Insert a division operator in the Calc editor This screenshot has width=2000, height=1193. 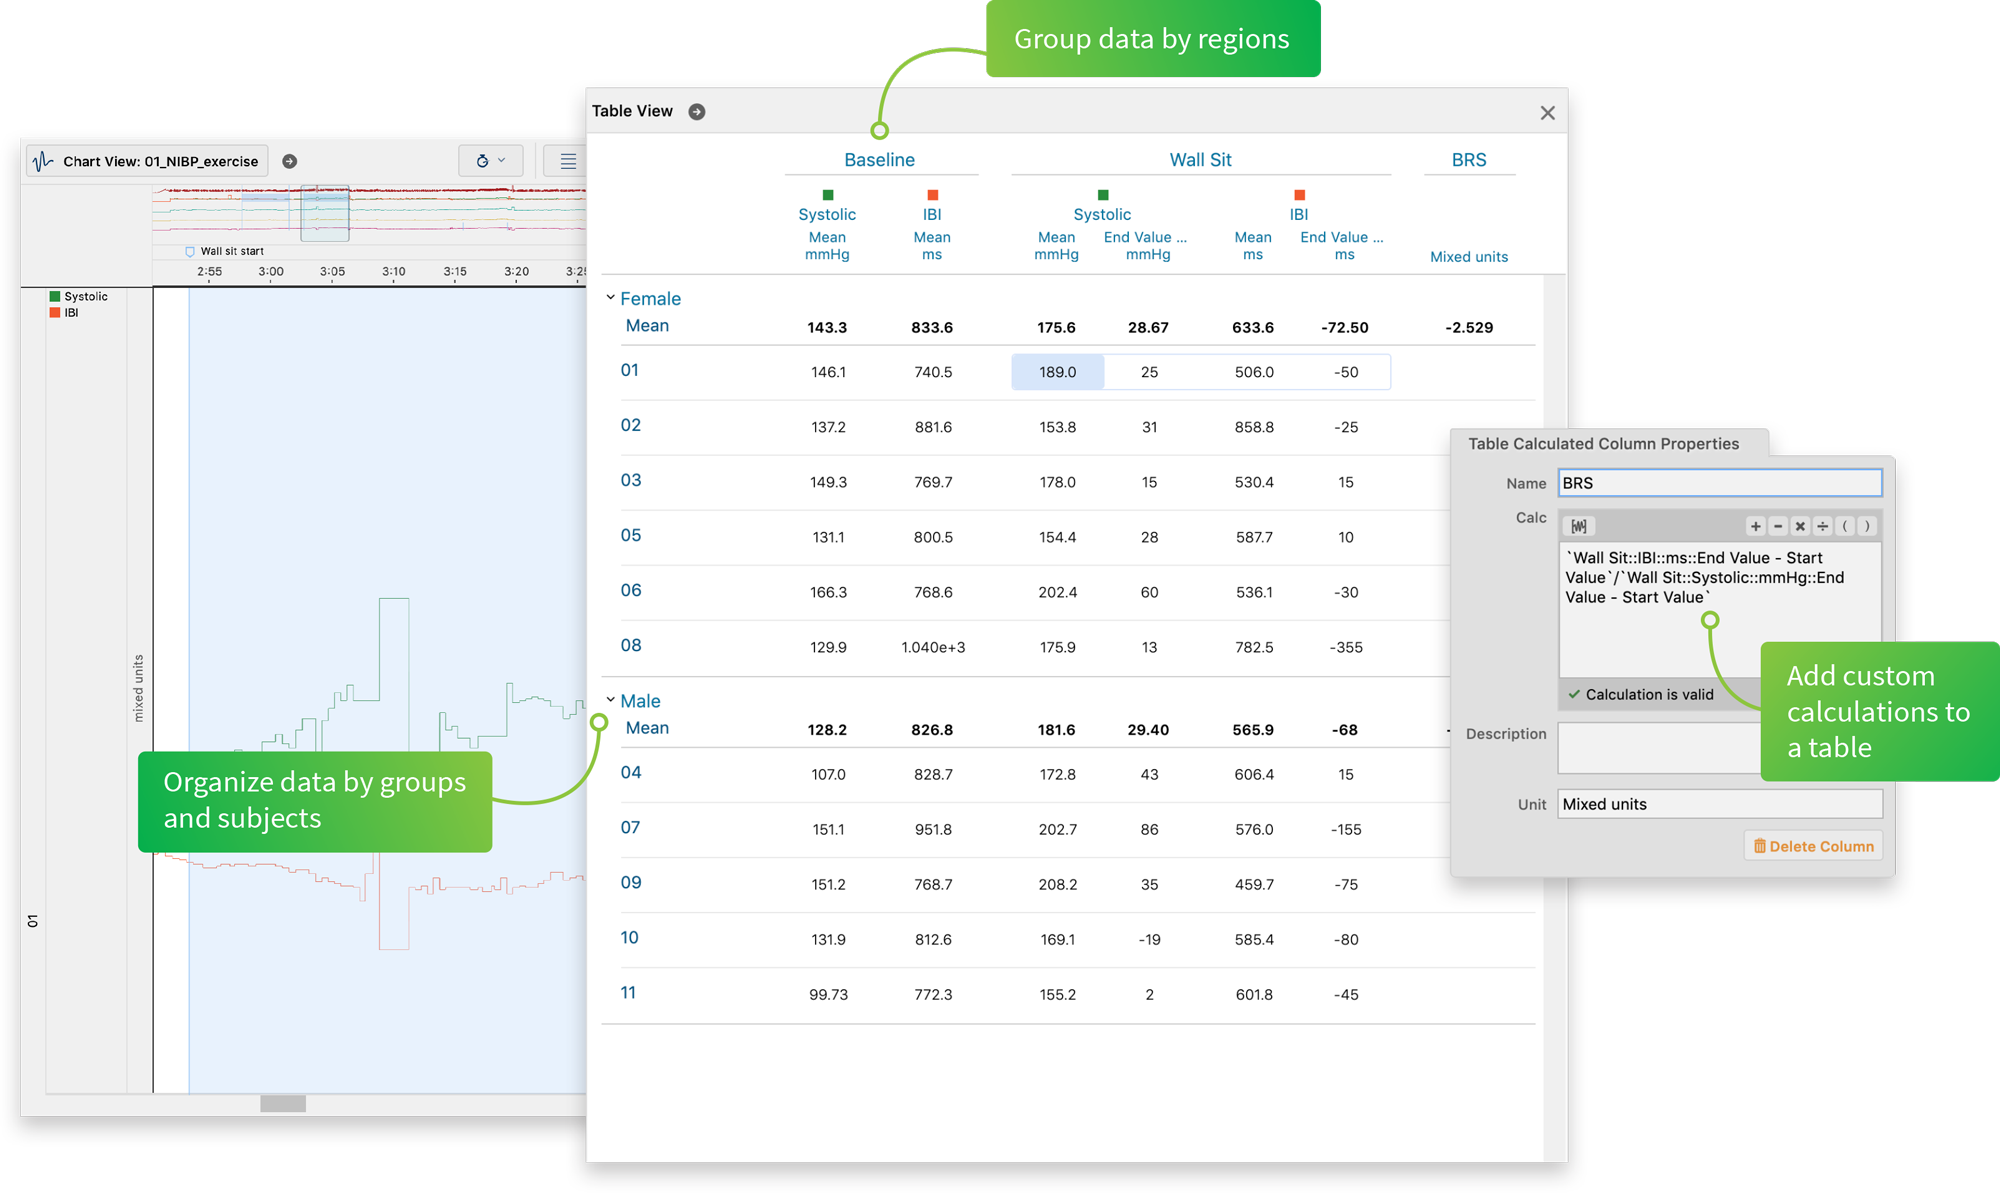1822,525
